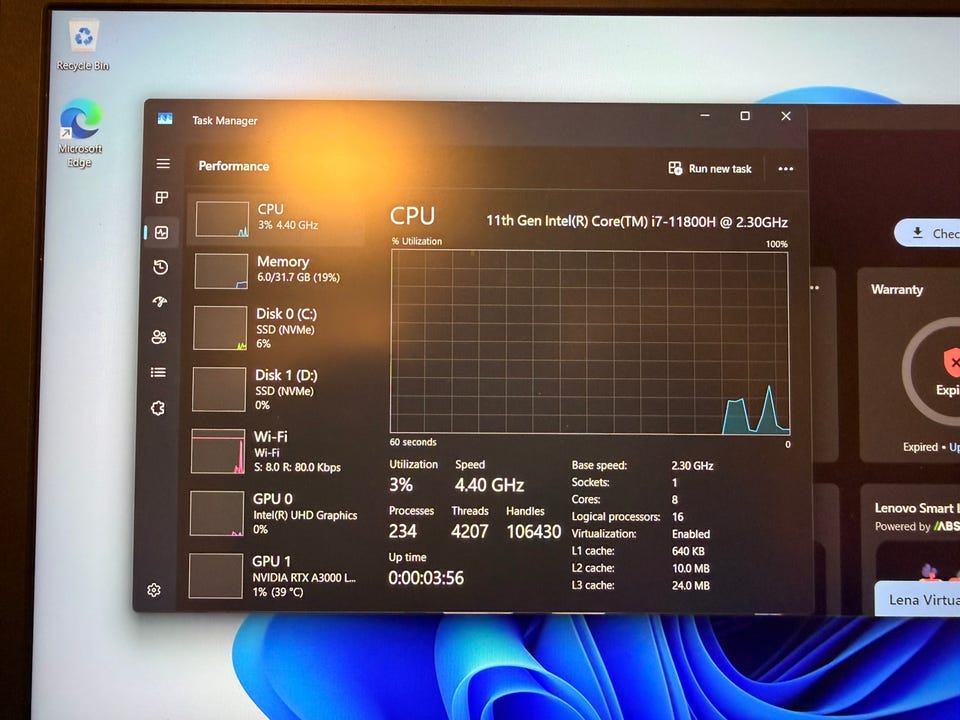The image size is (960, 720).
Task: Click the Warranty card heading in Lenovo window
Action: 897,290
